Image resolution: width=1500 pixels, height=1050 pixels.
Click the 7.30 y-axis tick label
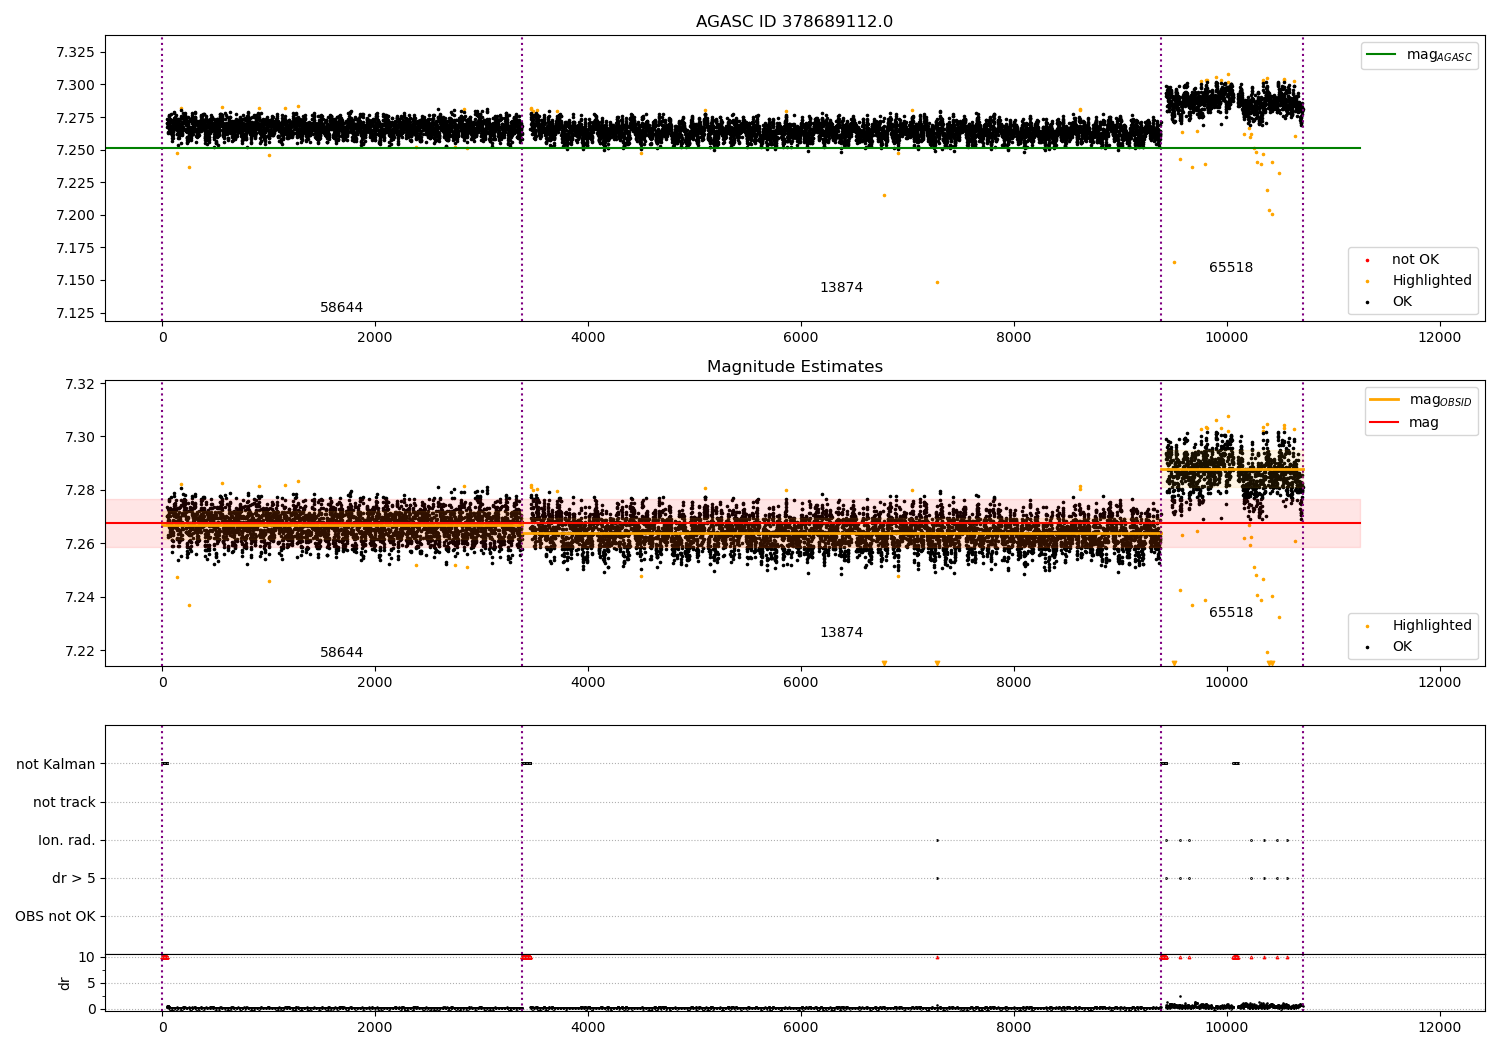click(79, 437)
